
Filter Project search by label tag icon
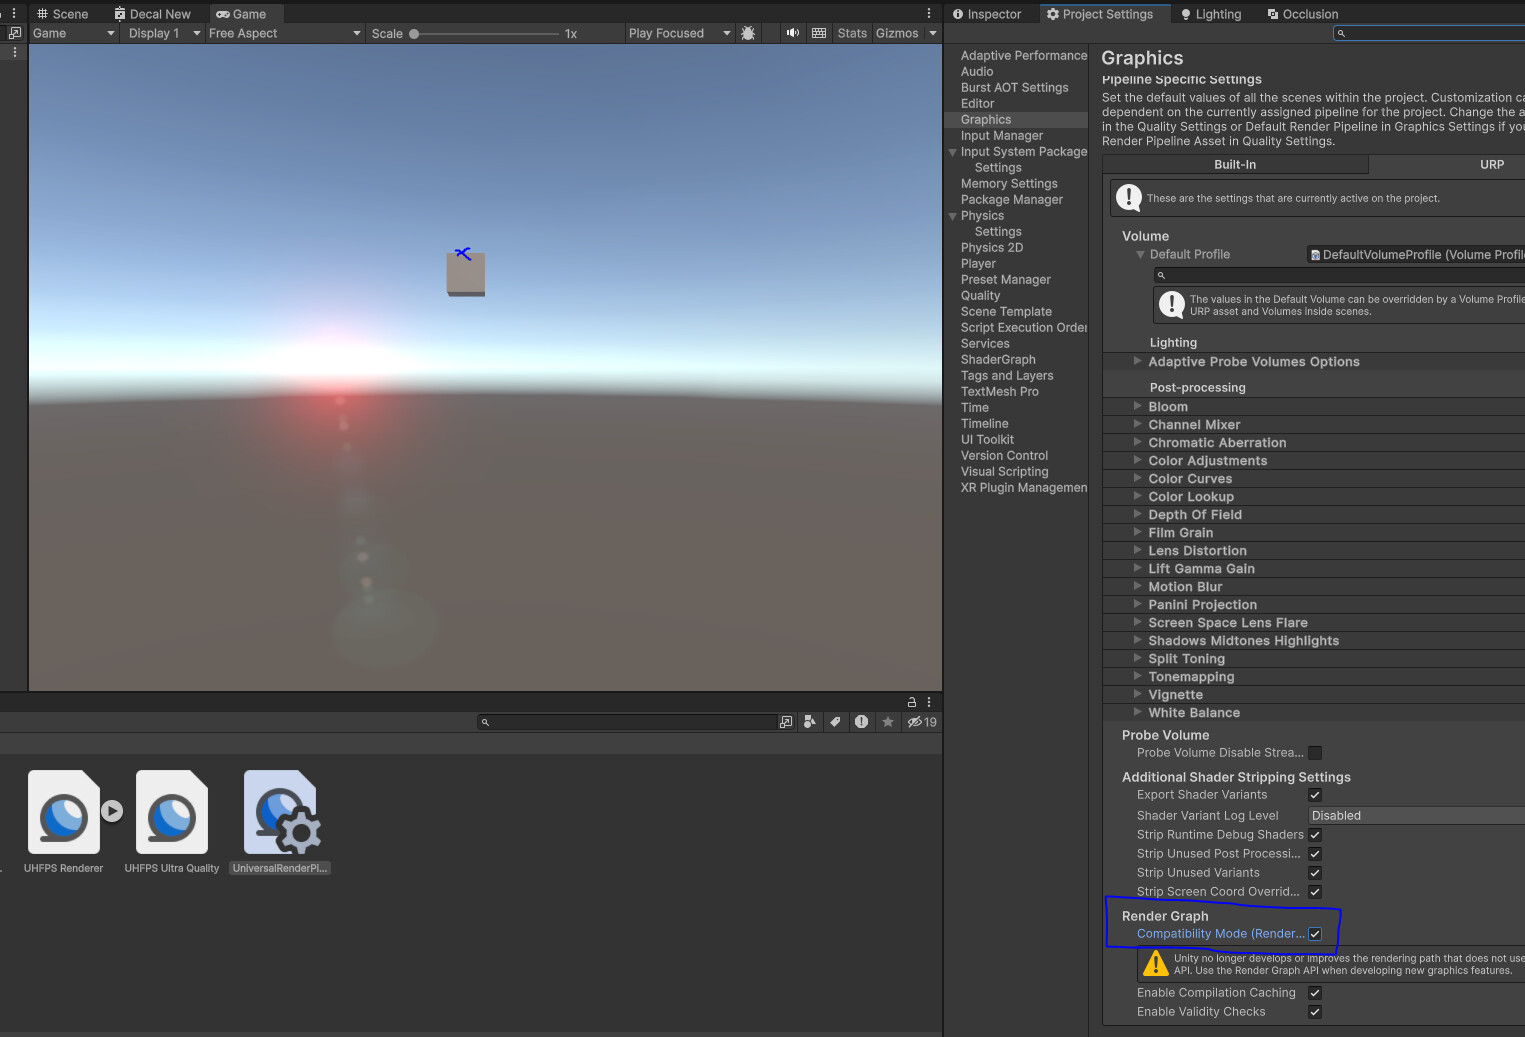point(835,721)
